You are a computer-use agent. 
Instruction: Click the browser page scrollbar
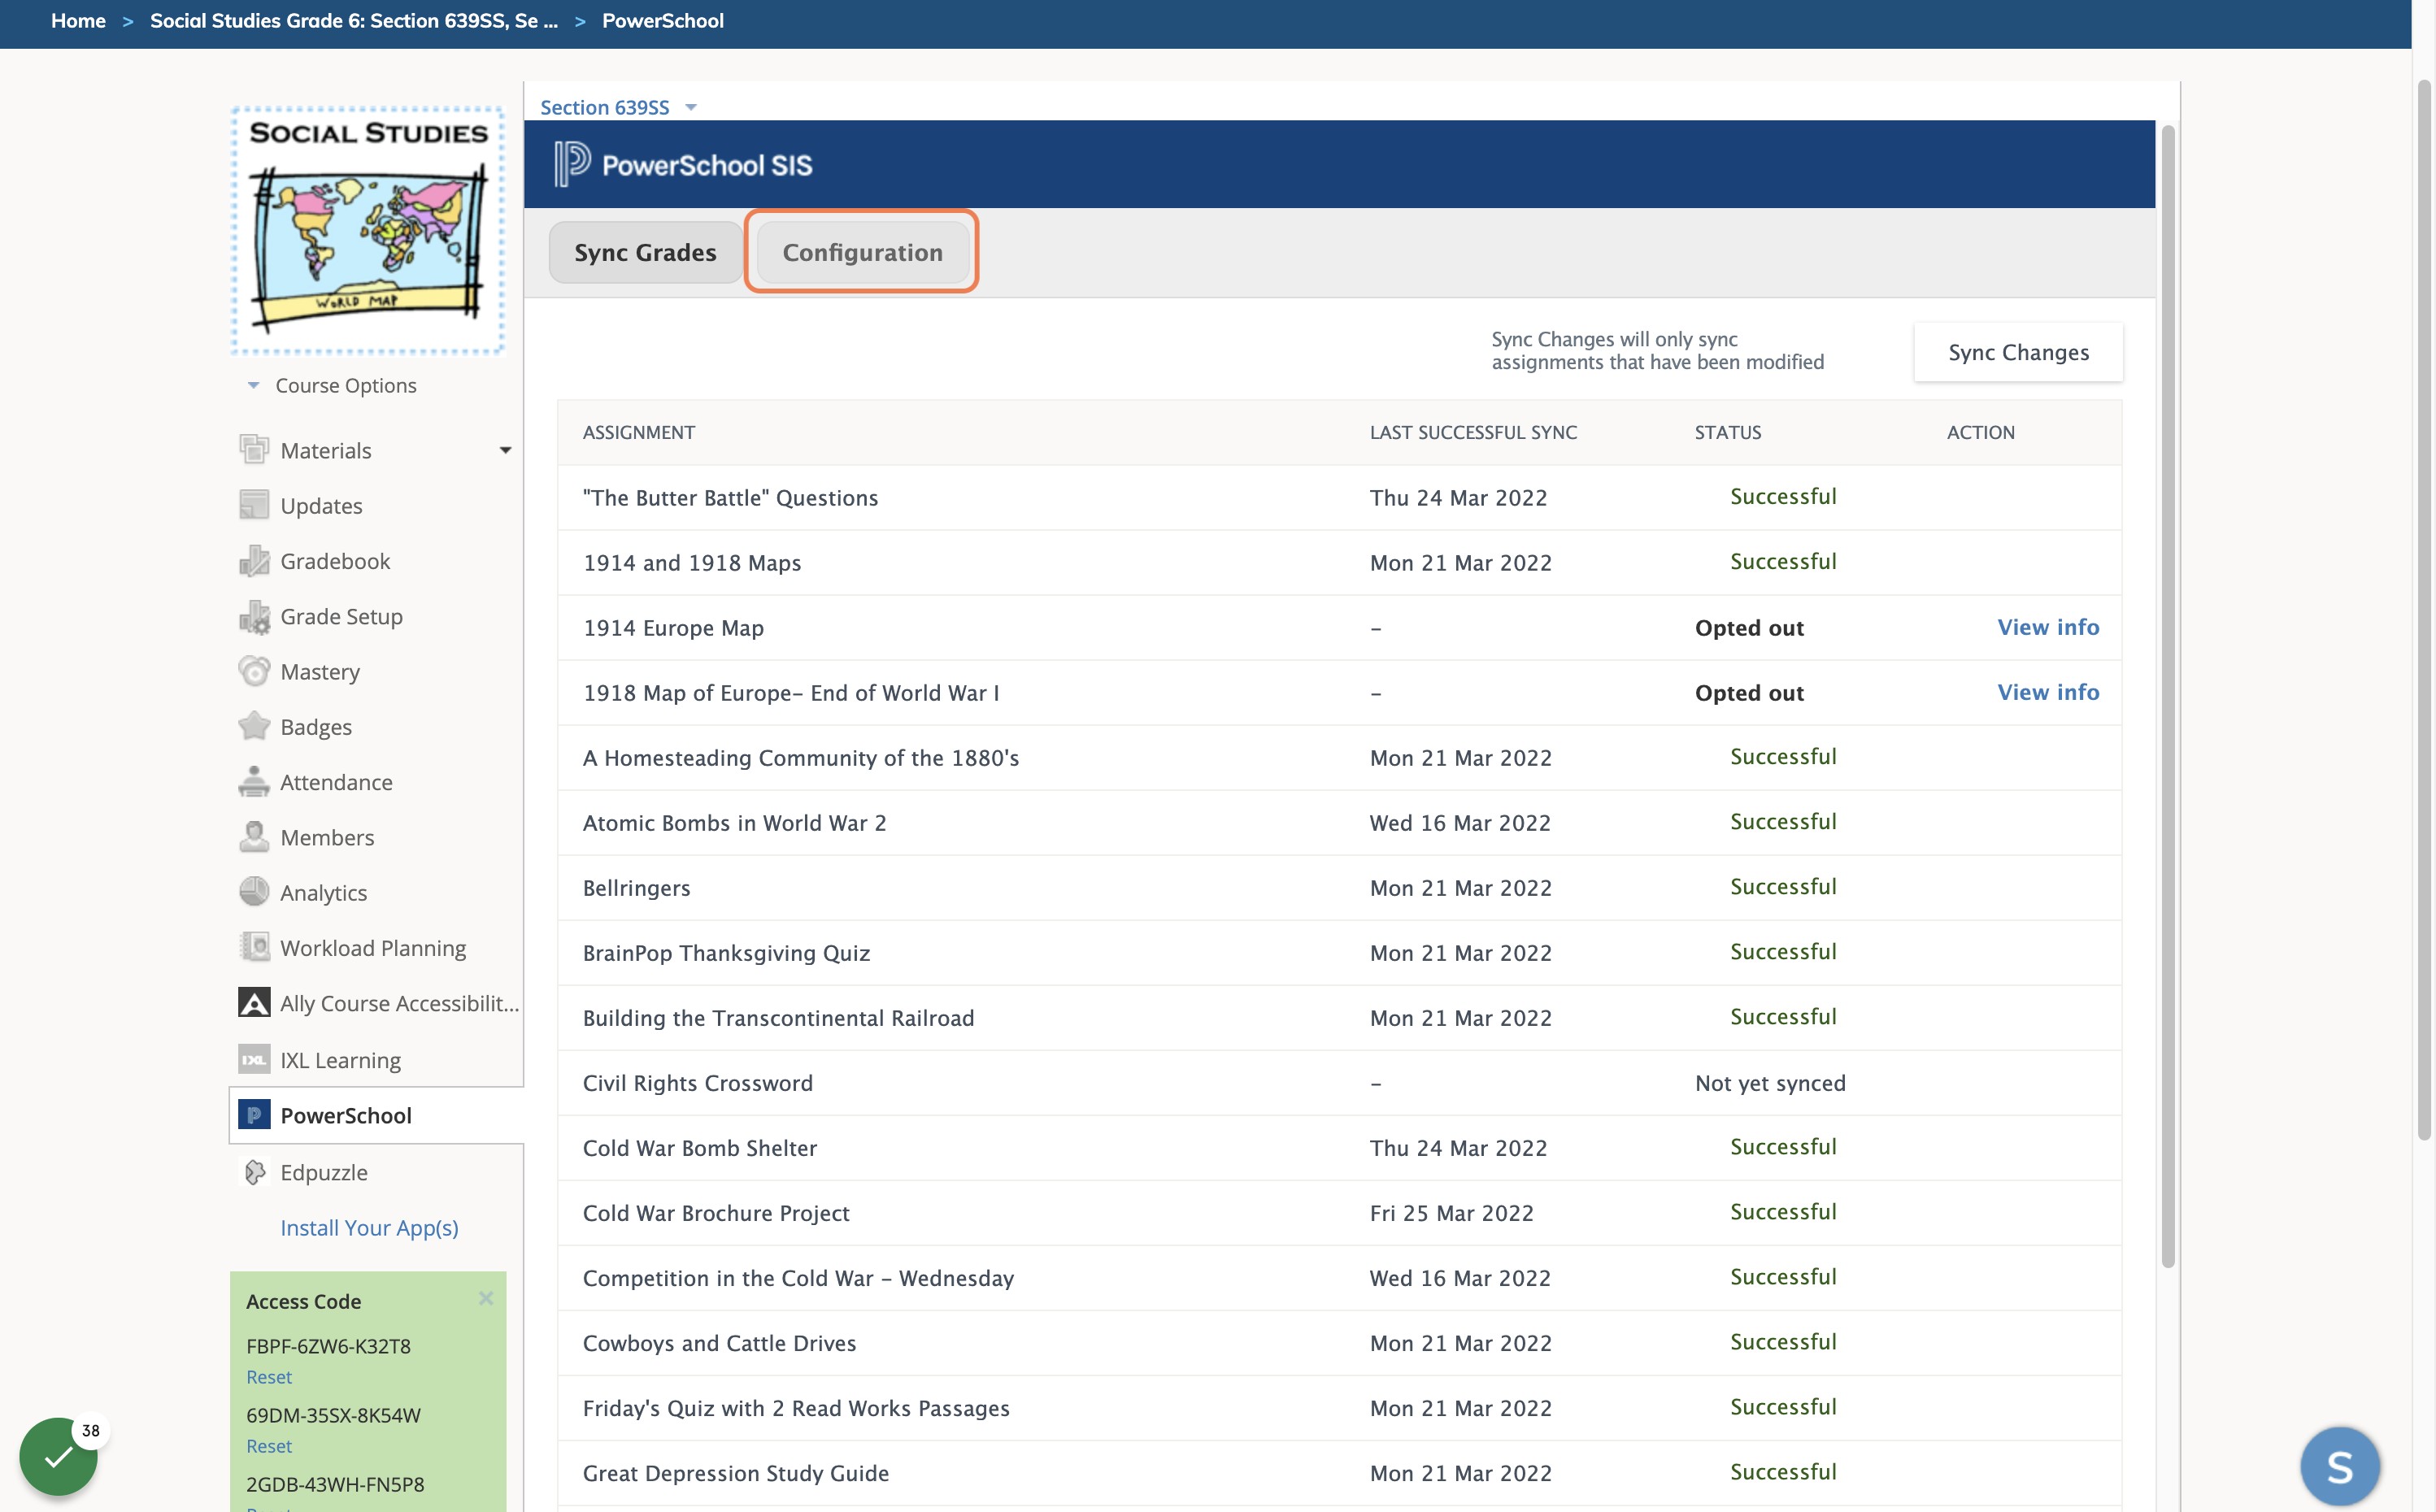(x=2424, y=608)
